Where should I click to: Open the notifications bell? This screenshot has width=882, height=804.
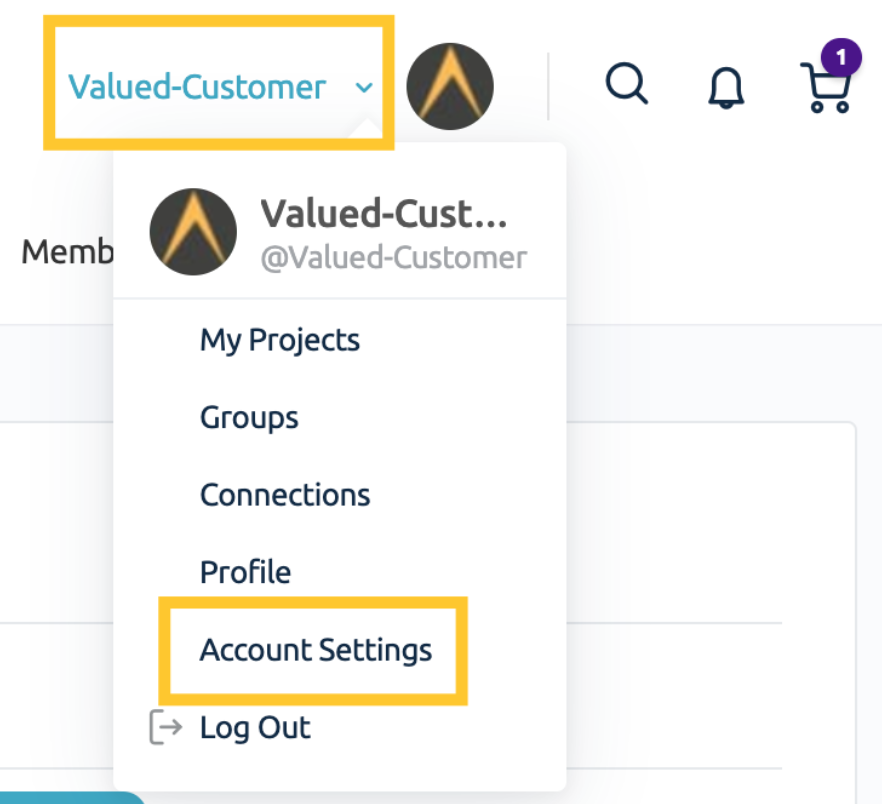tap(726, 88)
